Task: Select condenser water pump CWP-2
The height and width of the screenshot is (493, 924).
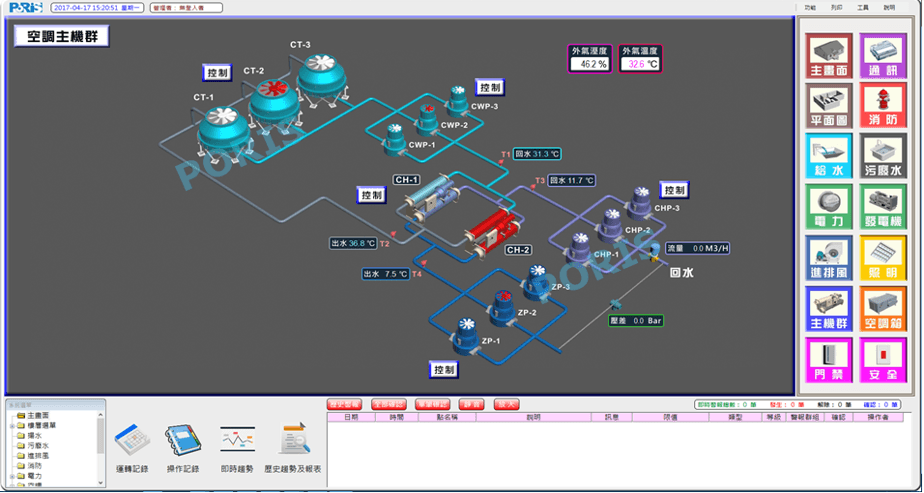Action: pos(428,121)
